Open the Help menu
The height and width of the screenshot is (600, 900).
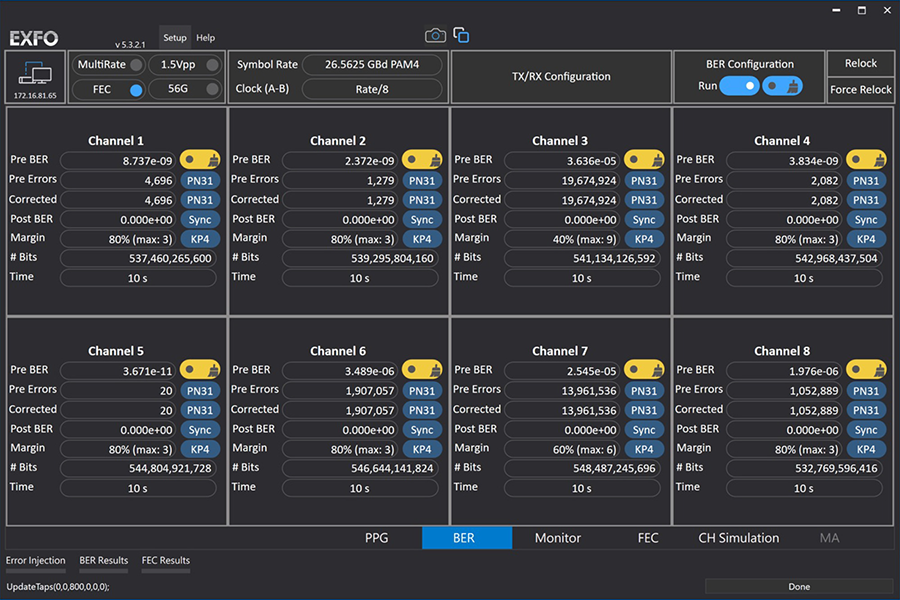[x=205, y=38]
